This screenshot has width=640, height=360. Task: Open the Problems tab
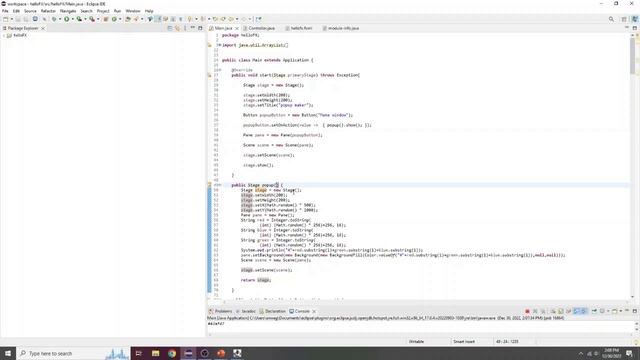point(220,311)
